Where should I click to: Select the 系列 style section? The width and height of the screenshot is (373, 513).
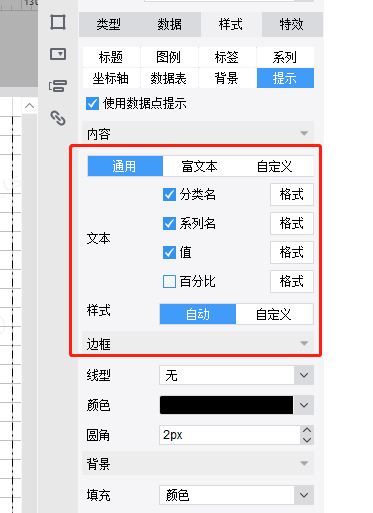[x=285, y=57]
